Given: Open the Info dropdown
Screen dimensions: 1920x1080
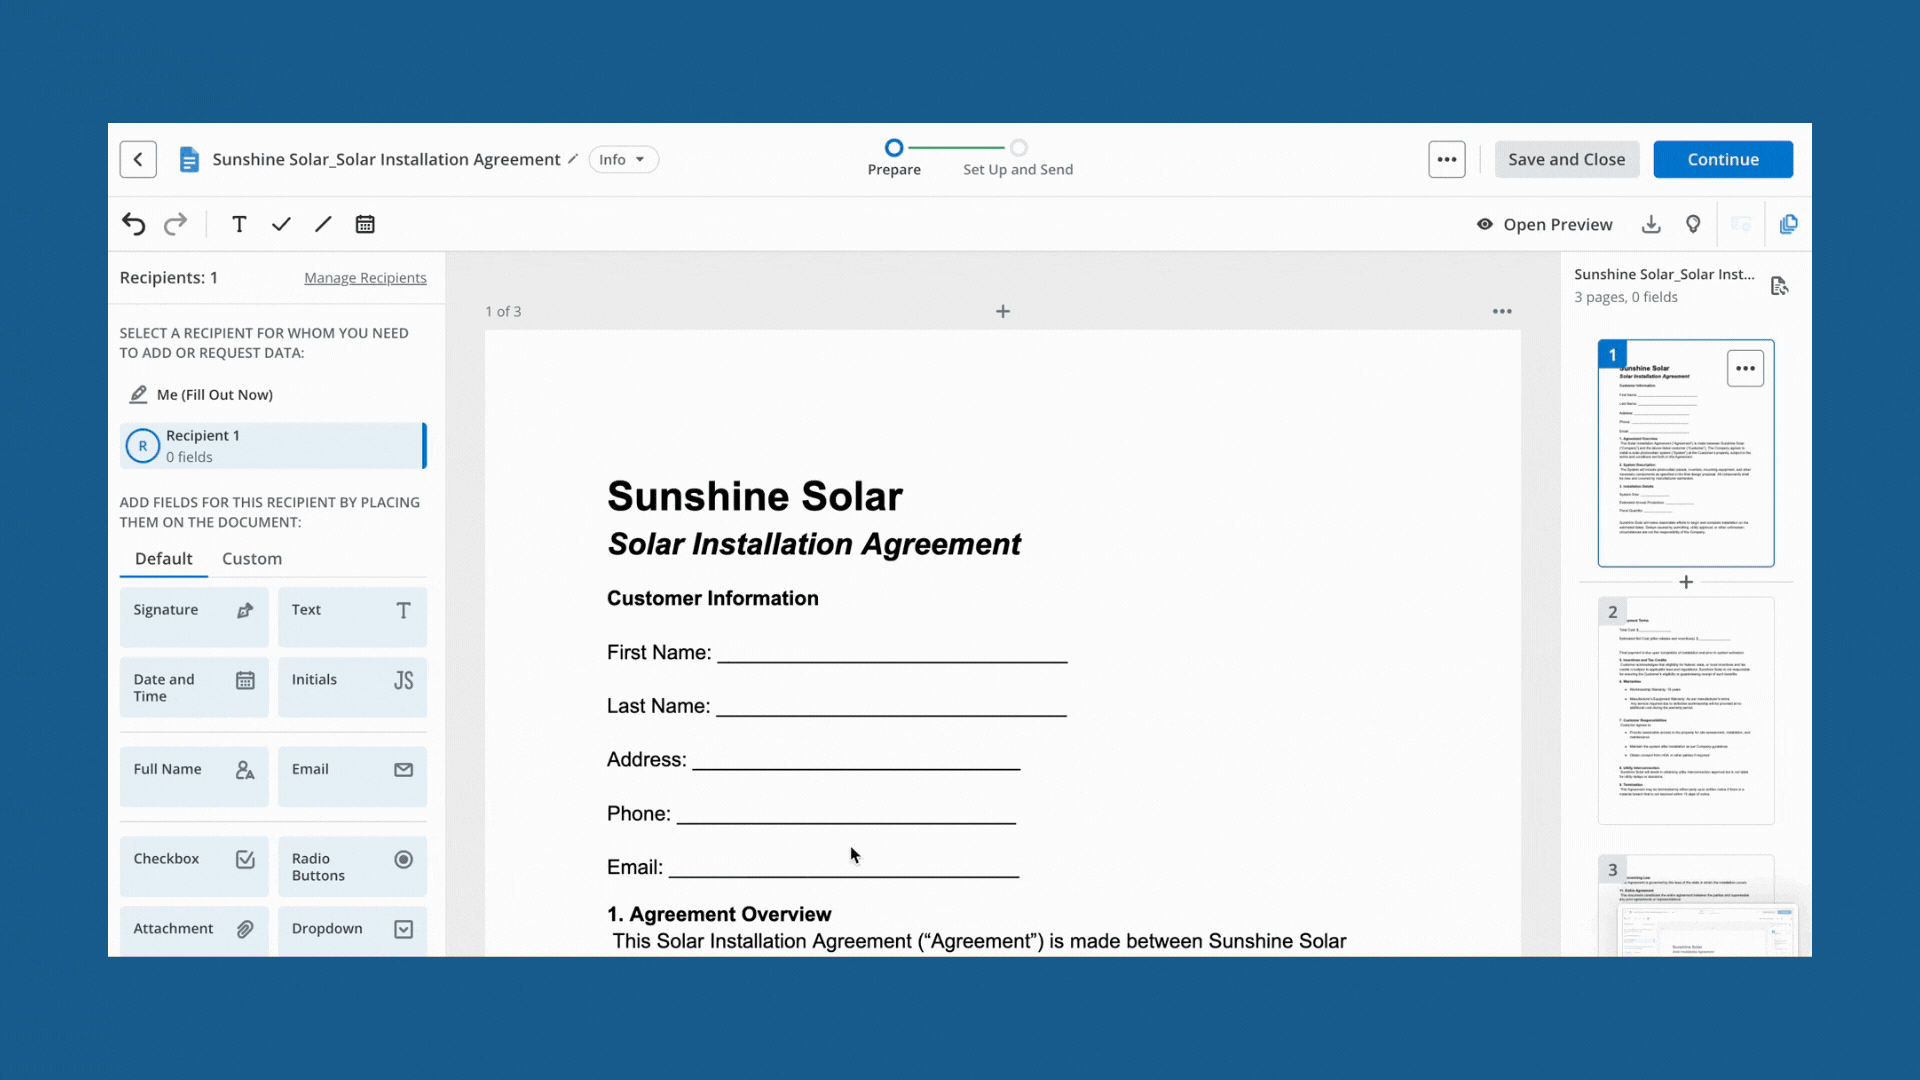Looking at the screenshot, I should pyautogui.click(x=623, y=159).
